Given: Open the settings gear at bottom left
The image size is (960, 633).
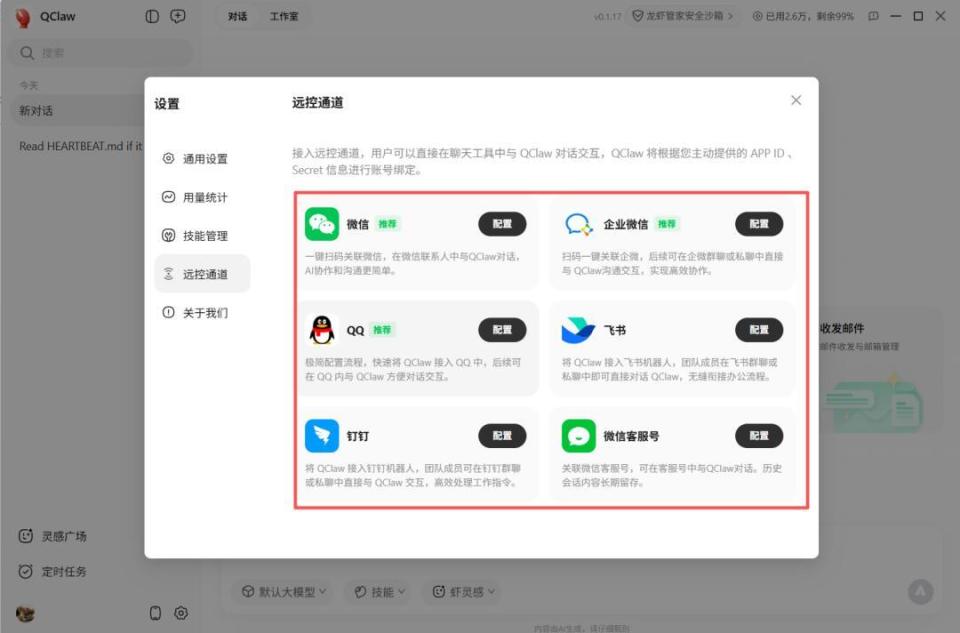Looking at the screenshot, I should 181,613.
